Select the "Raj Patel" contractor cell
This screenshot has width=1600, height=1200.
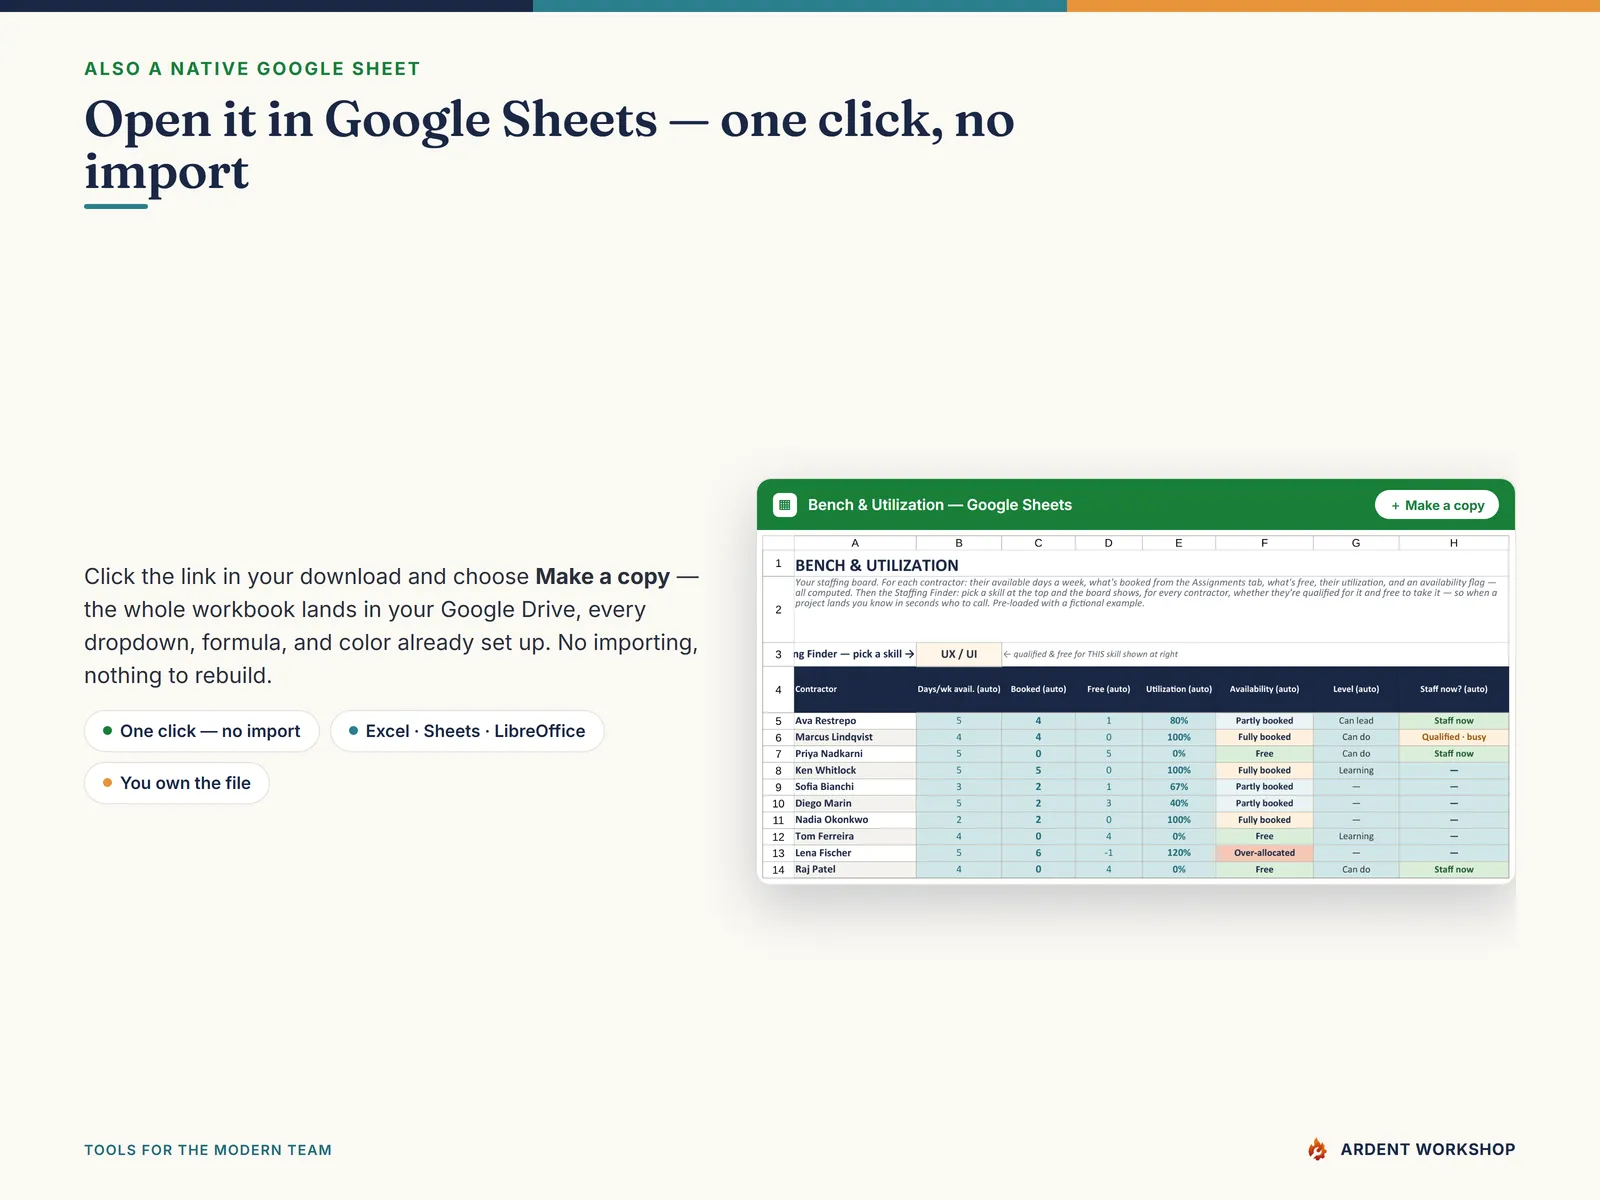[855, 870]
